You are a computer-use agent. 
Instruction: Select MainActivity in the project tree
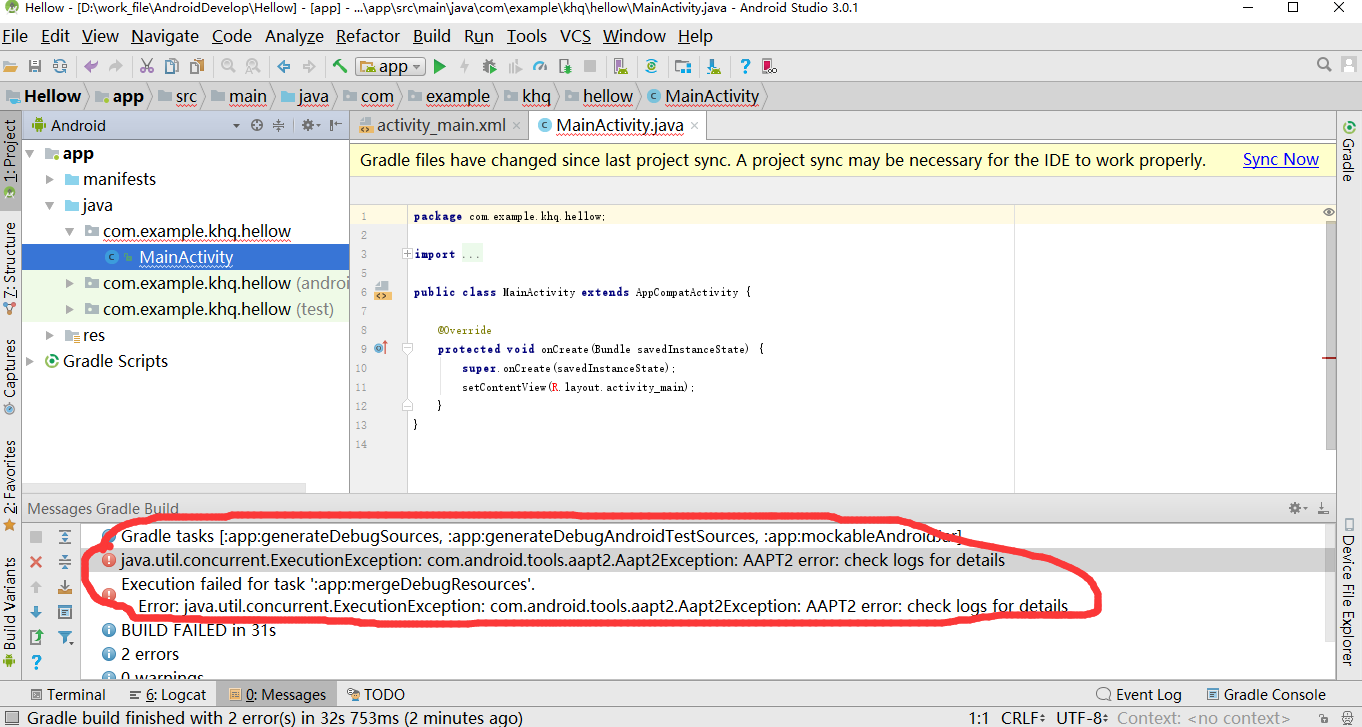coord(186,257)
